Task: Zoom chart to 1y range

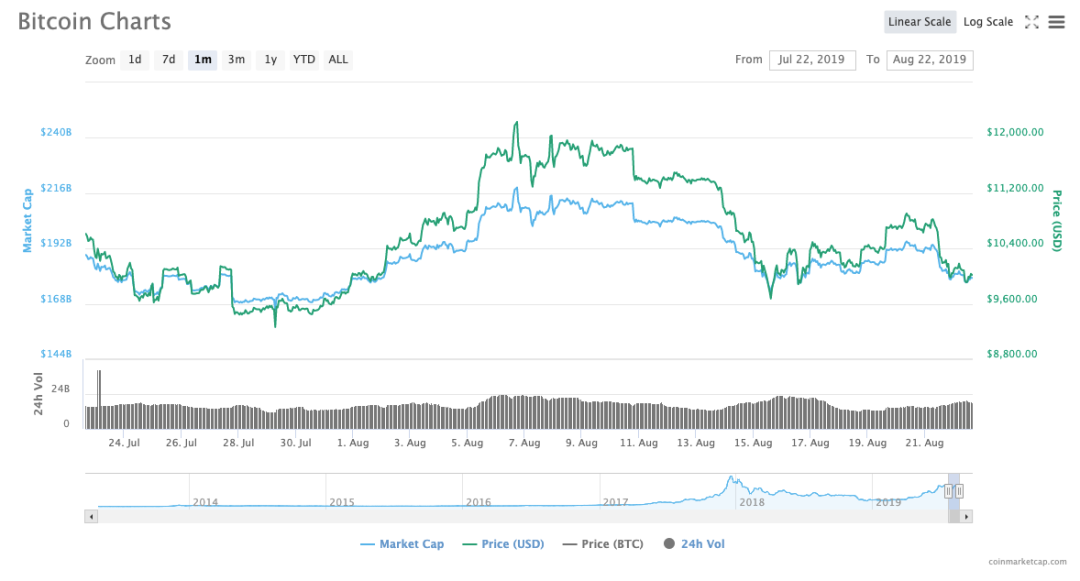Action: pos(270,60)
